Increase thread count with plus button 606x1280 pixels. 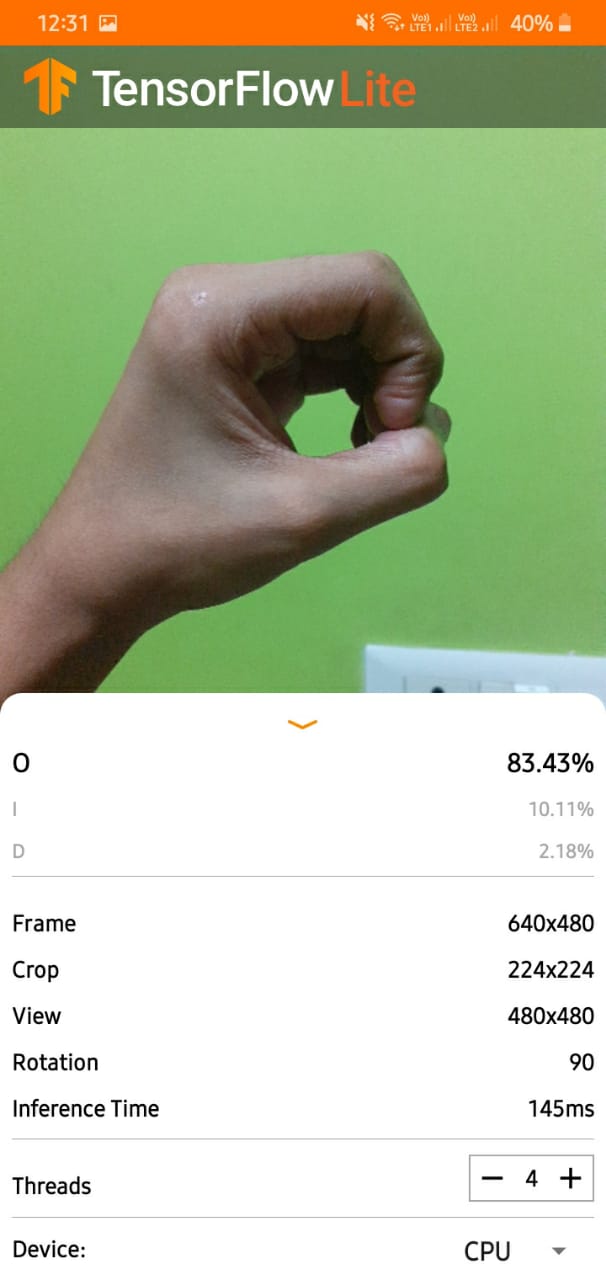coord(570,1178)
